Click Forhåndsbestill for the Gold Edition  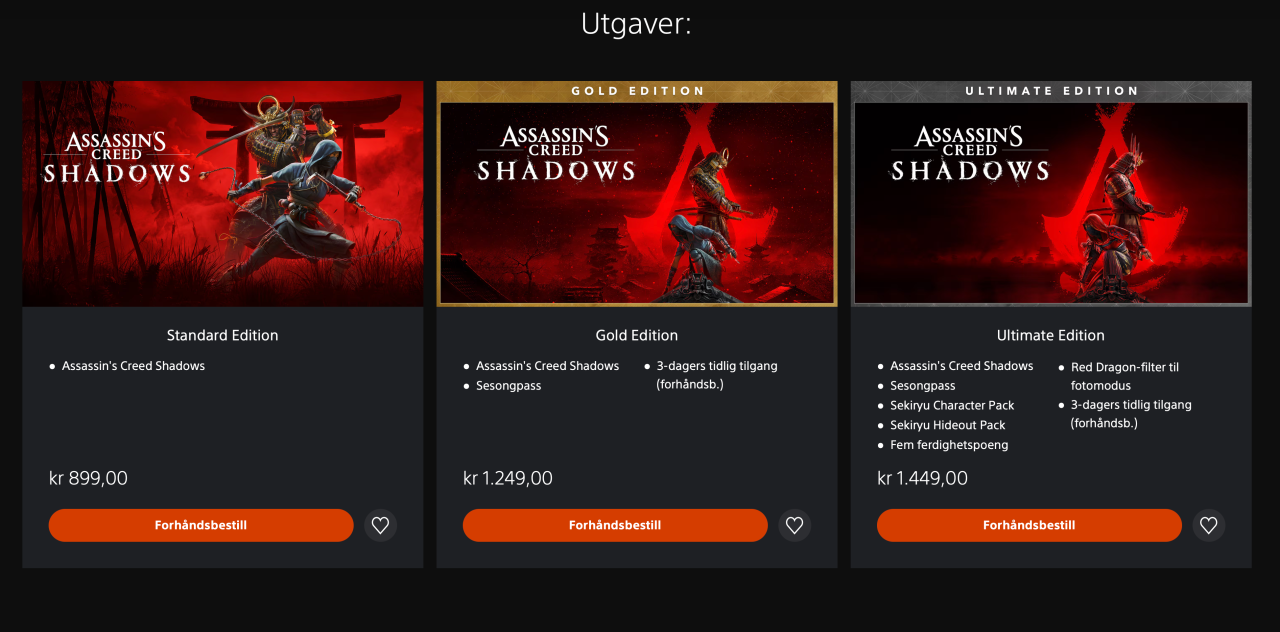[x=615, y=525]
